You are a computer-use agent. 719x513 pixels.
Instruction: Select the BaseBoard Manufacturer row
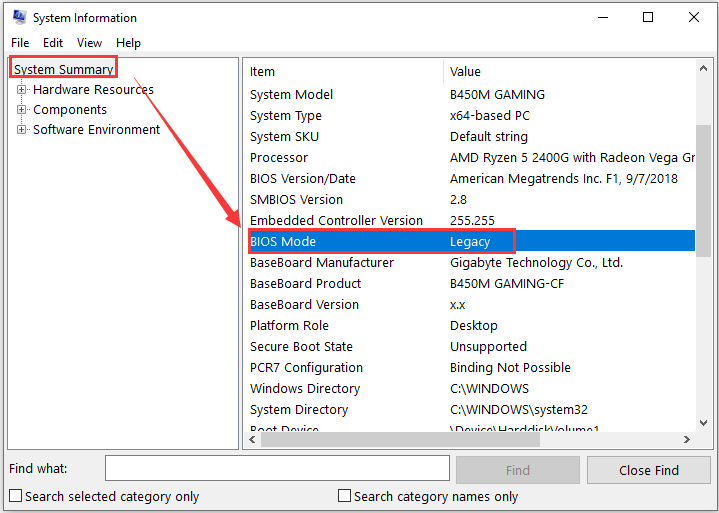point(471,263)
